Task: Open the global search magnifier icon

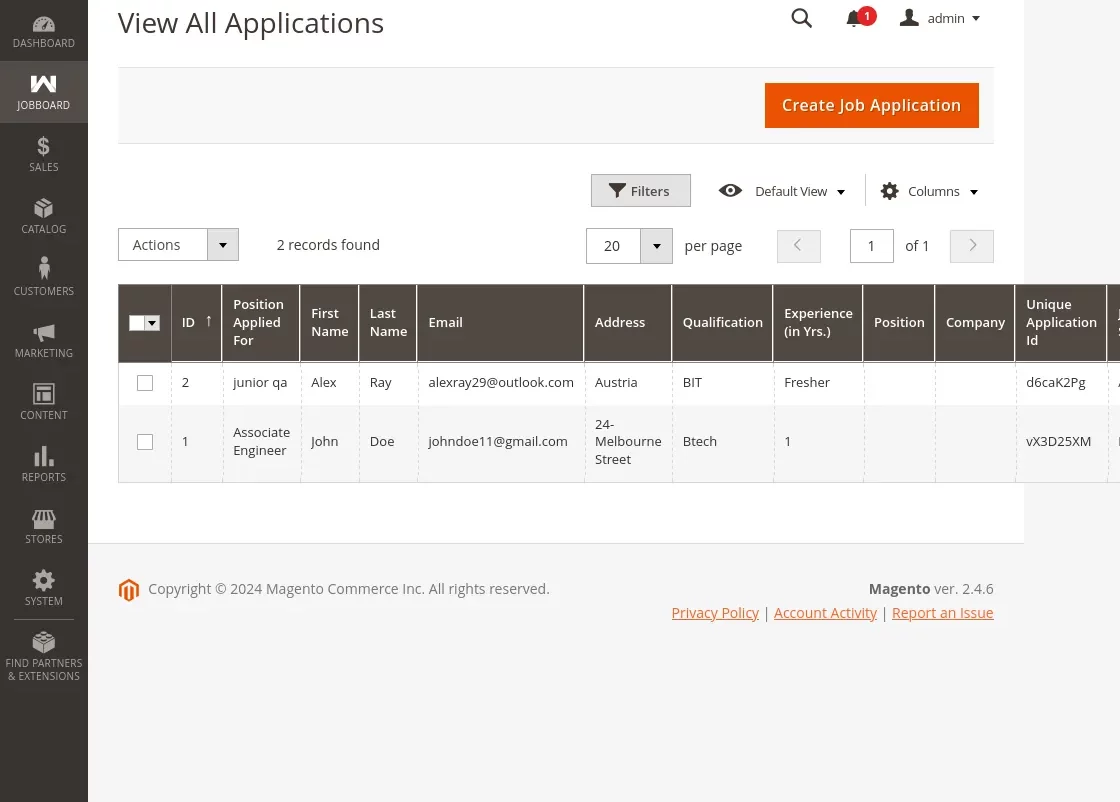Action: [801, 18]
